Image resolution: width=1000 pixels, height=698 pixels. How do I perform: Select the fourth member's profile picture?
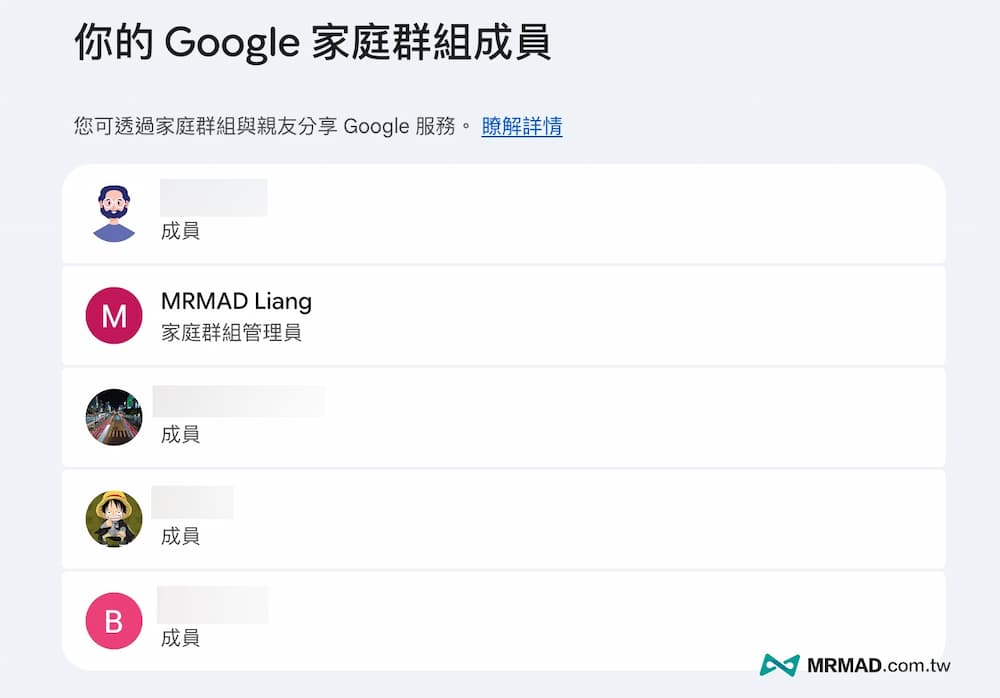(113, 519)
